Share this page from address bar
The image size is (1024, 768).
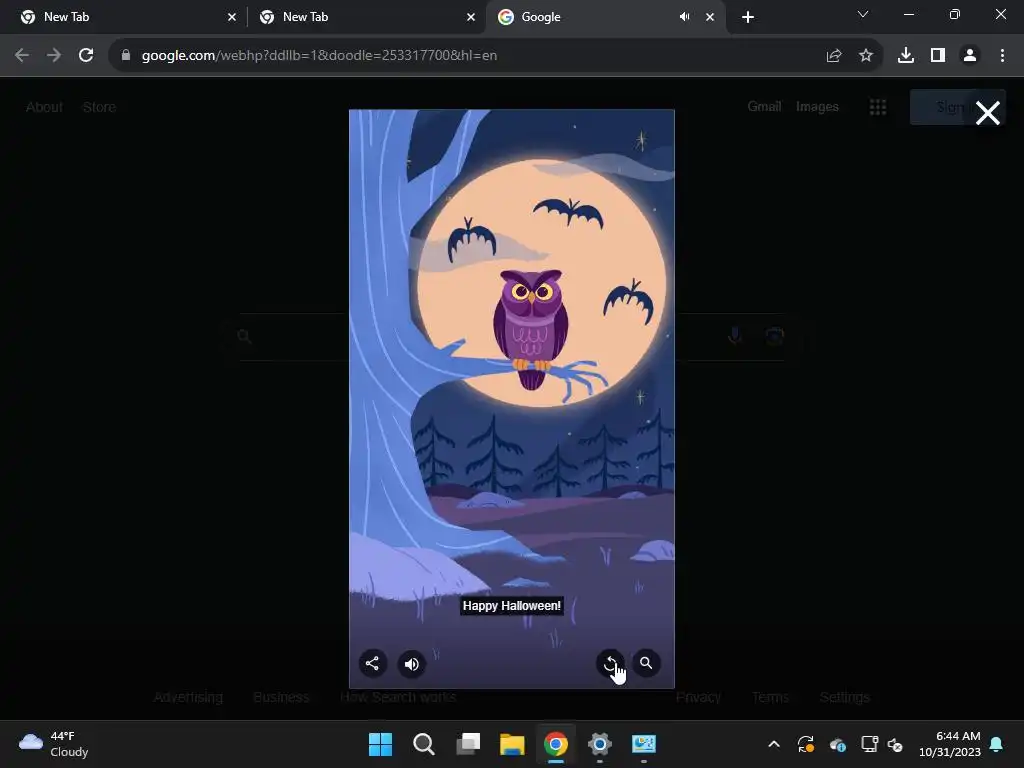coord(834,56)
